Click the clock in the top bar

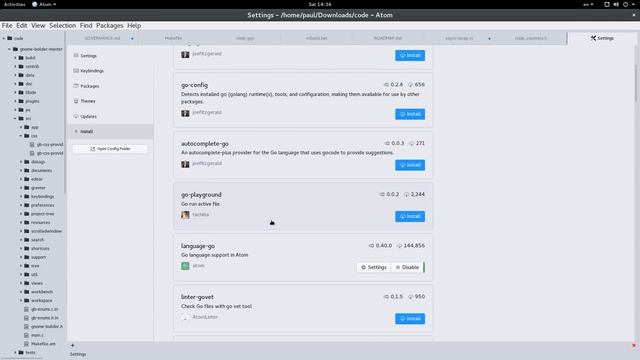(320, 4)
